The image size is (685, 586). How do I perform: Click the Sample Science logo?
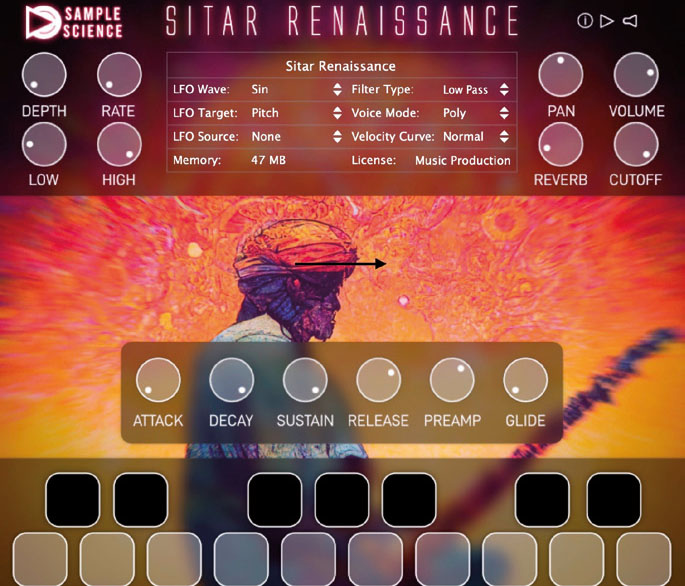coord(74,22)
